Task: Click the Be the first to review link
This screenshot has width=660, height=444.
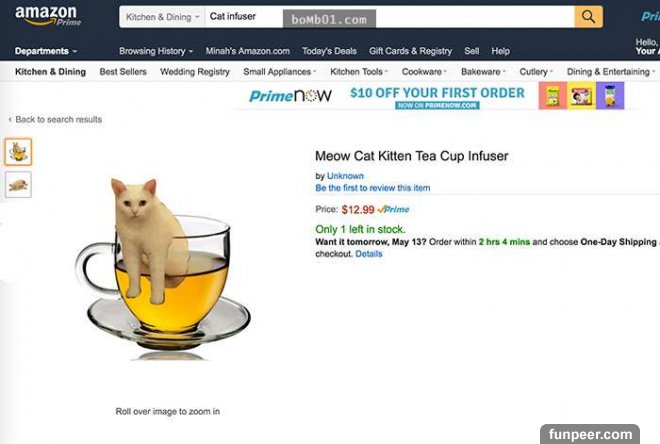Action: pyautogui.click(x=373, y=188)
